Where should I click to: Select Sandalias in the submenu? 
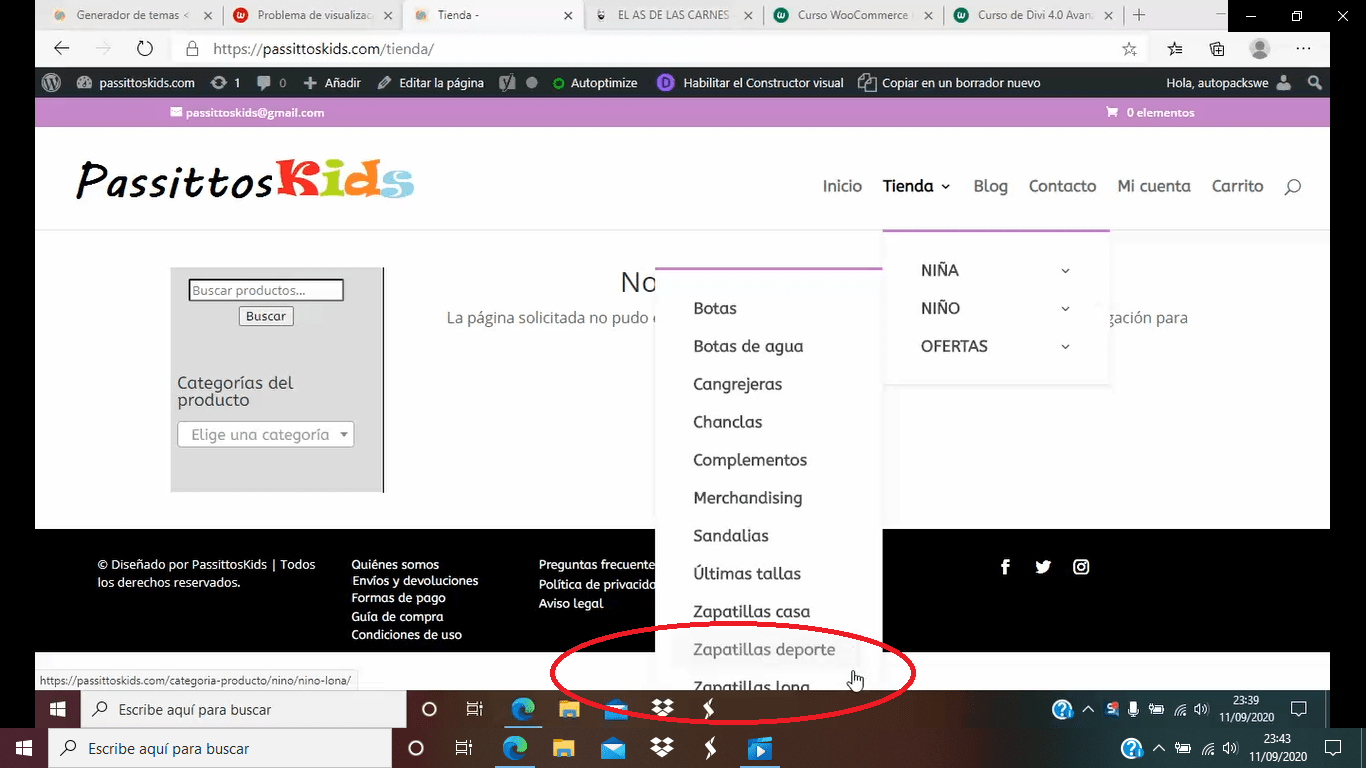[x=731, y=536]
